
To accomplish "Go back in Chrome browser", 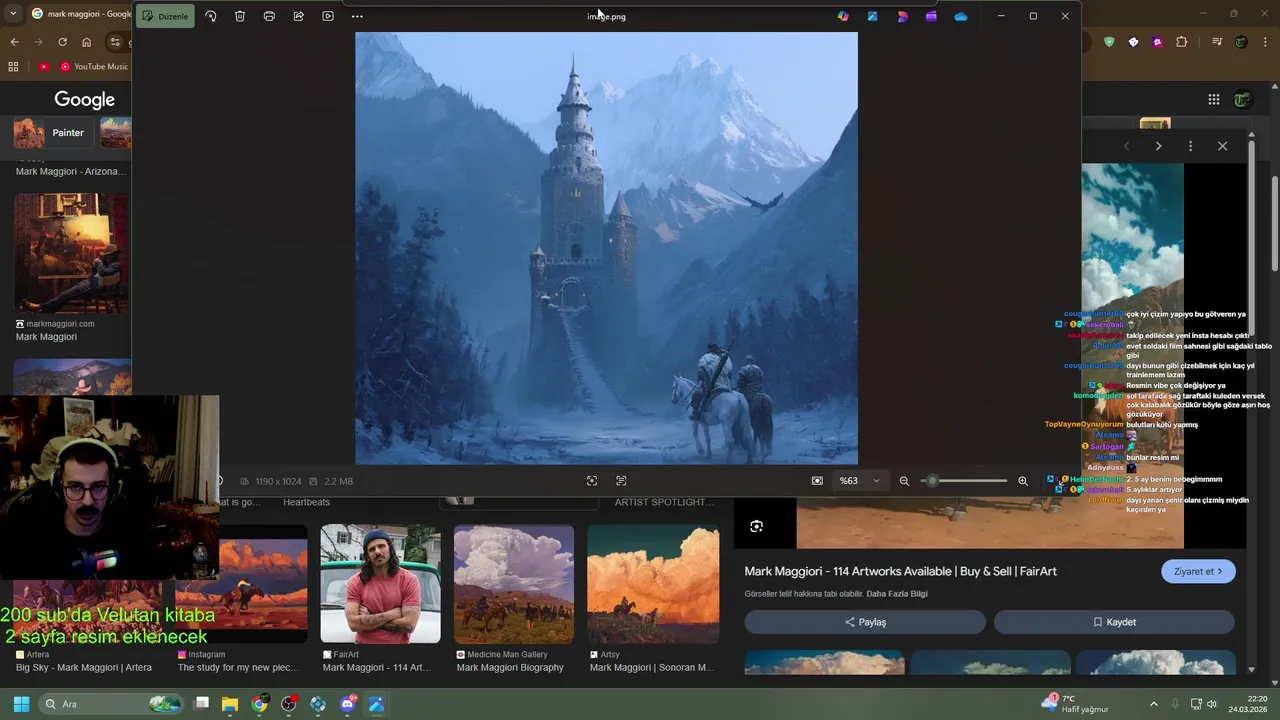I will (14, 42).
